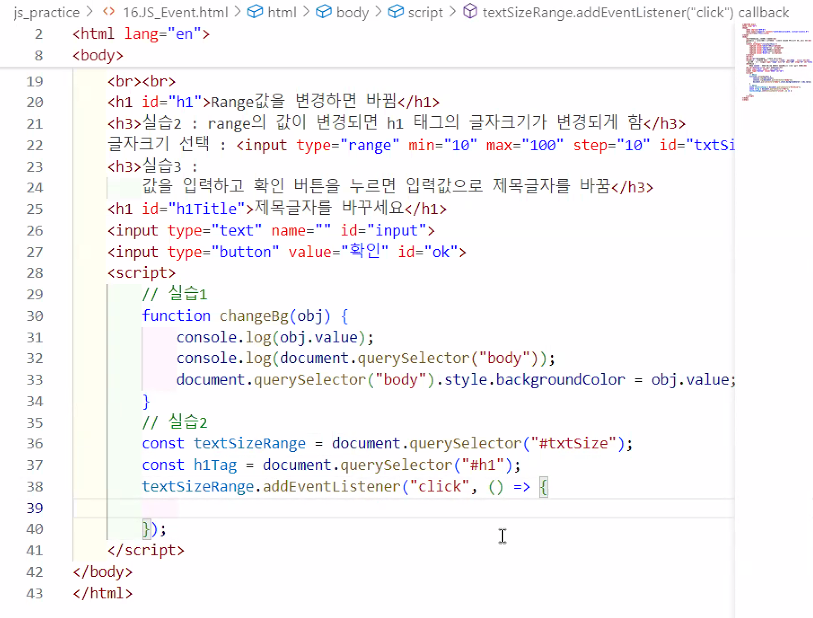Click closing '});' on line 40
Screen dimensions: 813x618
[154, 529]
